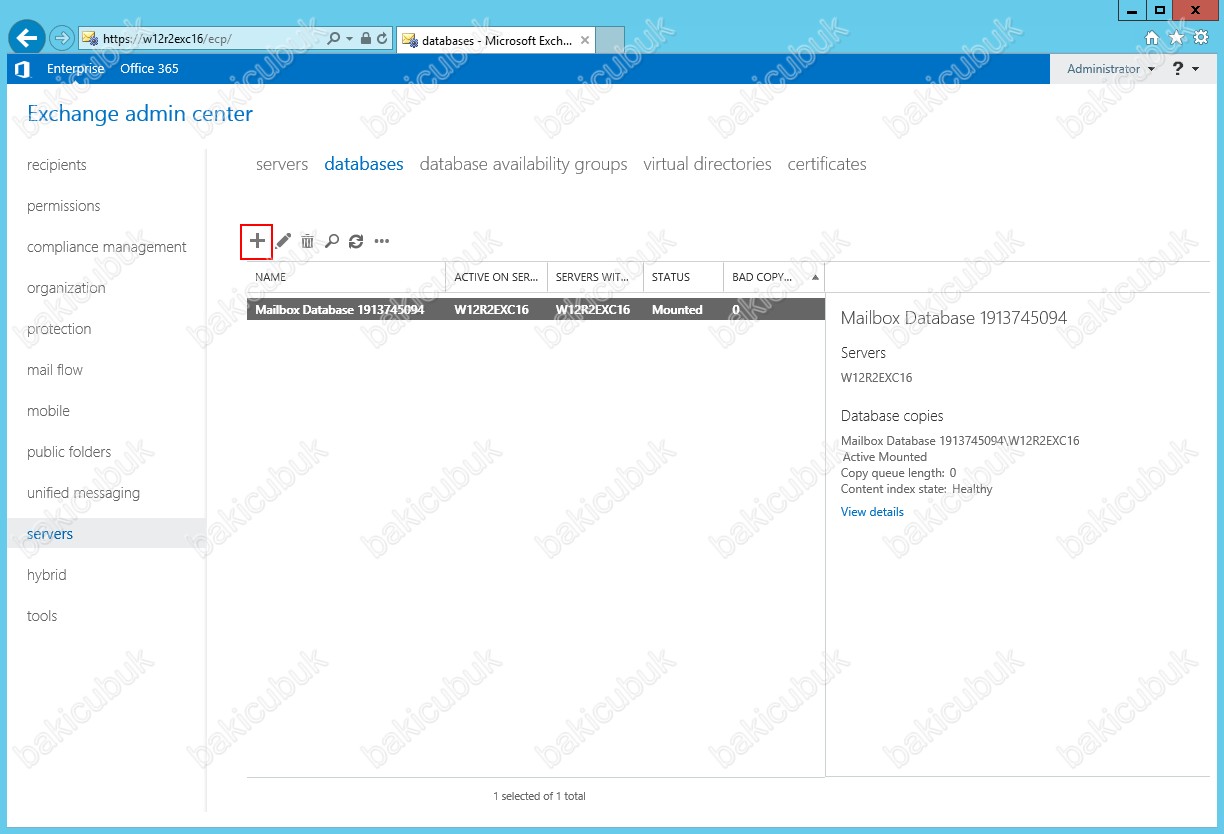Switch to the servers tab
Viewport: 1224px width, 834px height.
click(282, 164)
